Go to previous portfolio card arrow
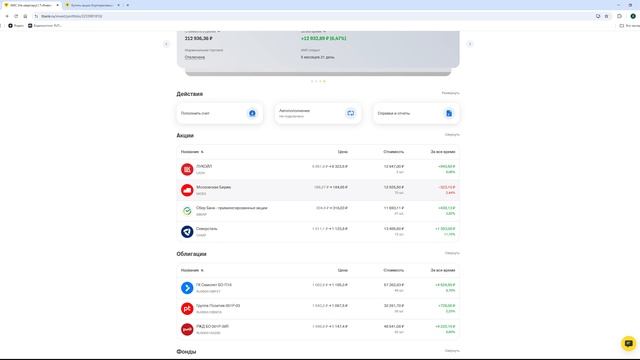640x360 pixels. (x=166, y=44)
